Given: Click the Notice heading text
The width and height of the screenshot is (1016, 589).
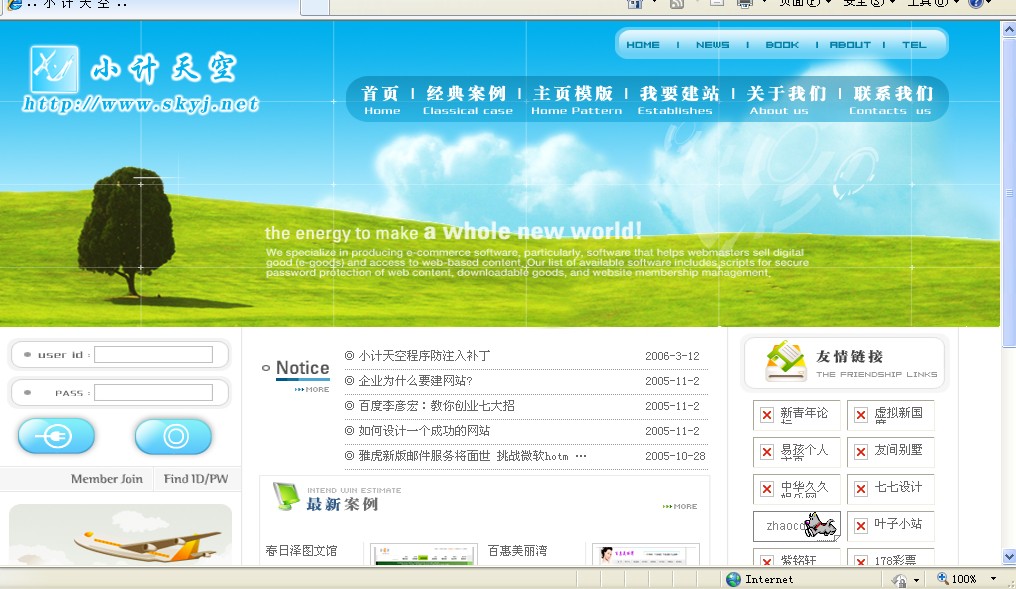Looking at the screenshot, I should [303, 367].
